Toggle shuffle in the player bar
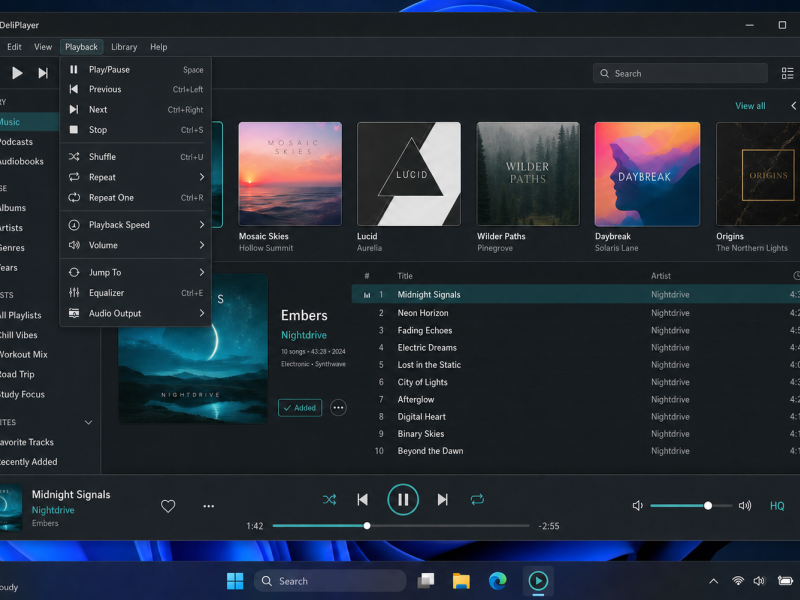Viewport: 800px width, 600px height. [330, 499]
